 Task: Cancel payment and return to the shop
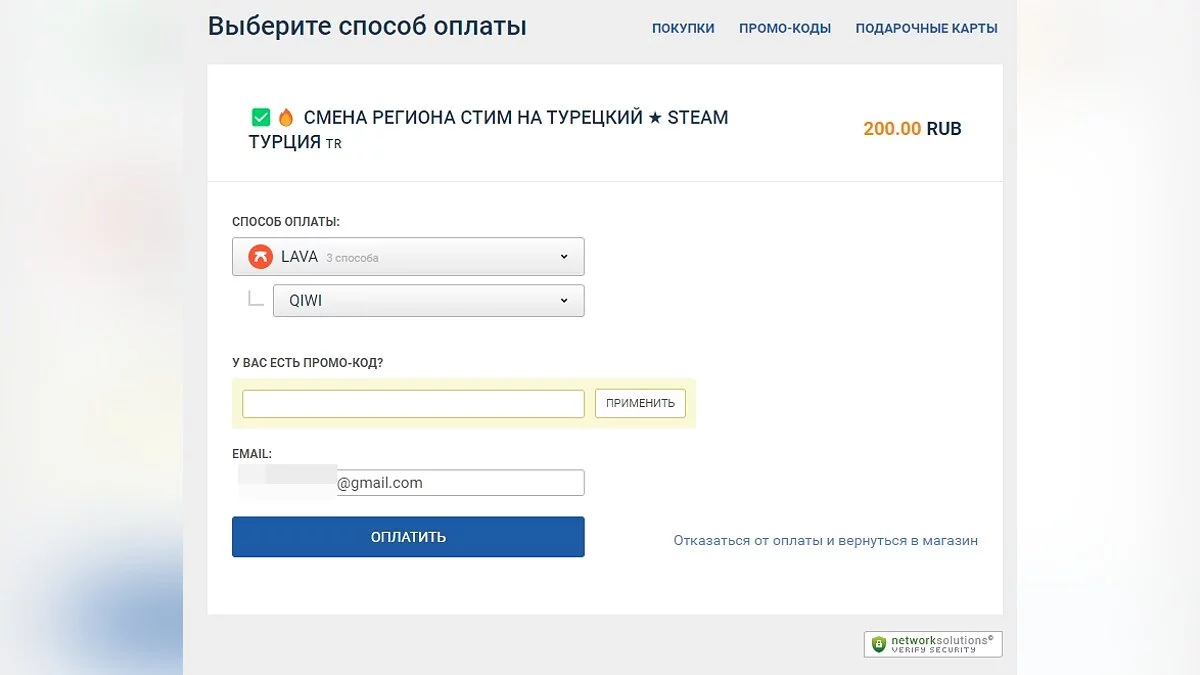(825, 541)
